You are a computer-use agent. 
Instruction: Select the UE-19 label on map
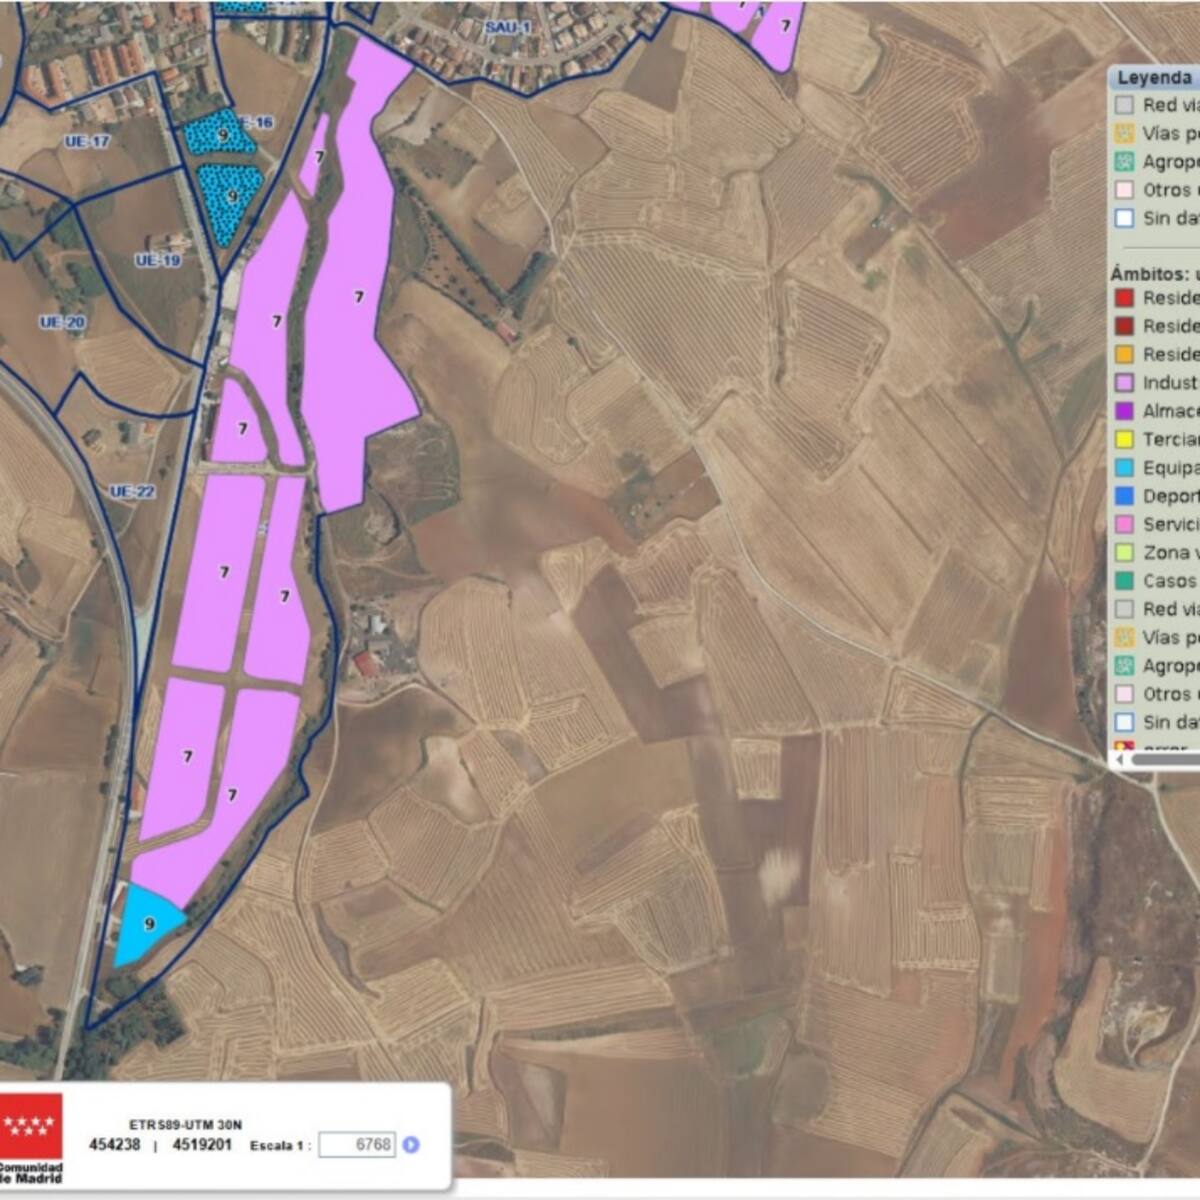pyautogui.click(x=158, y=261)
